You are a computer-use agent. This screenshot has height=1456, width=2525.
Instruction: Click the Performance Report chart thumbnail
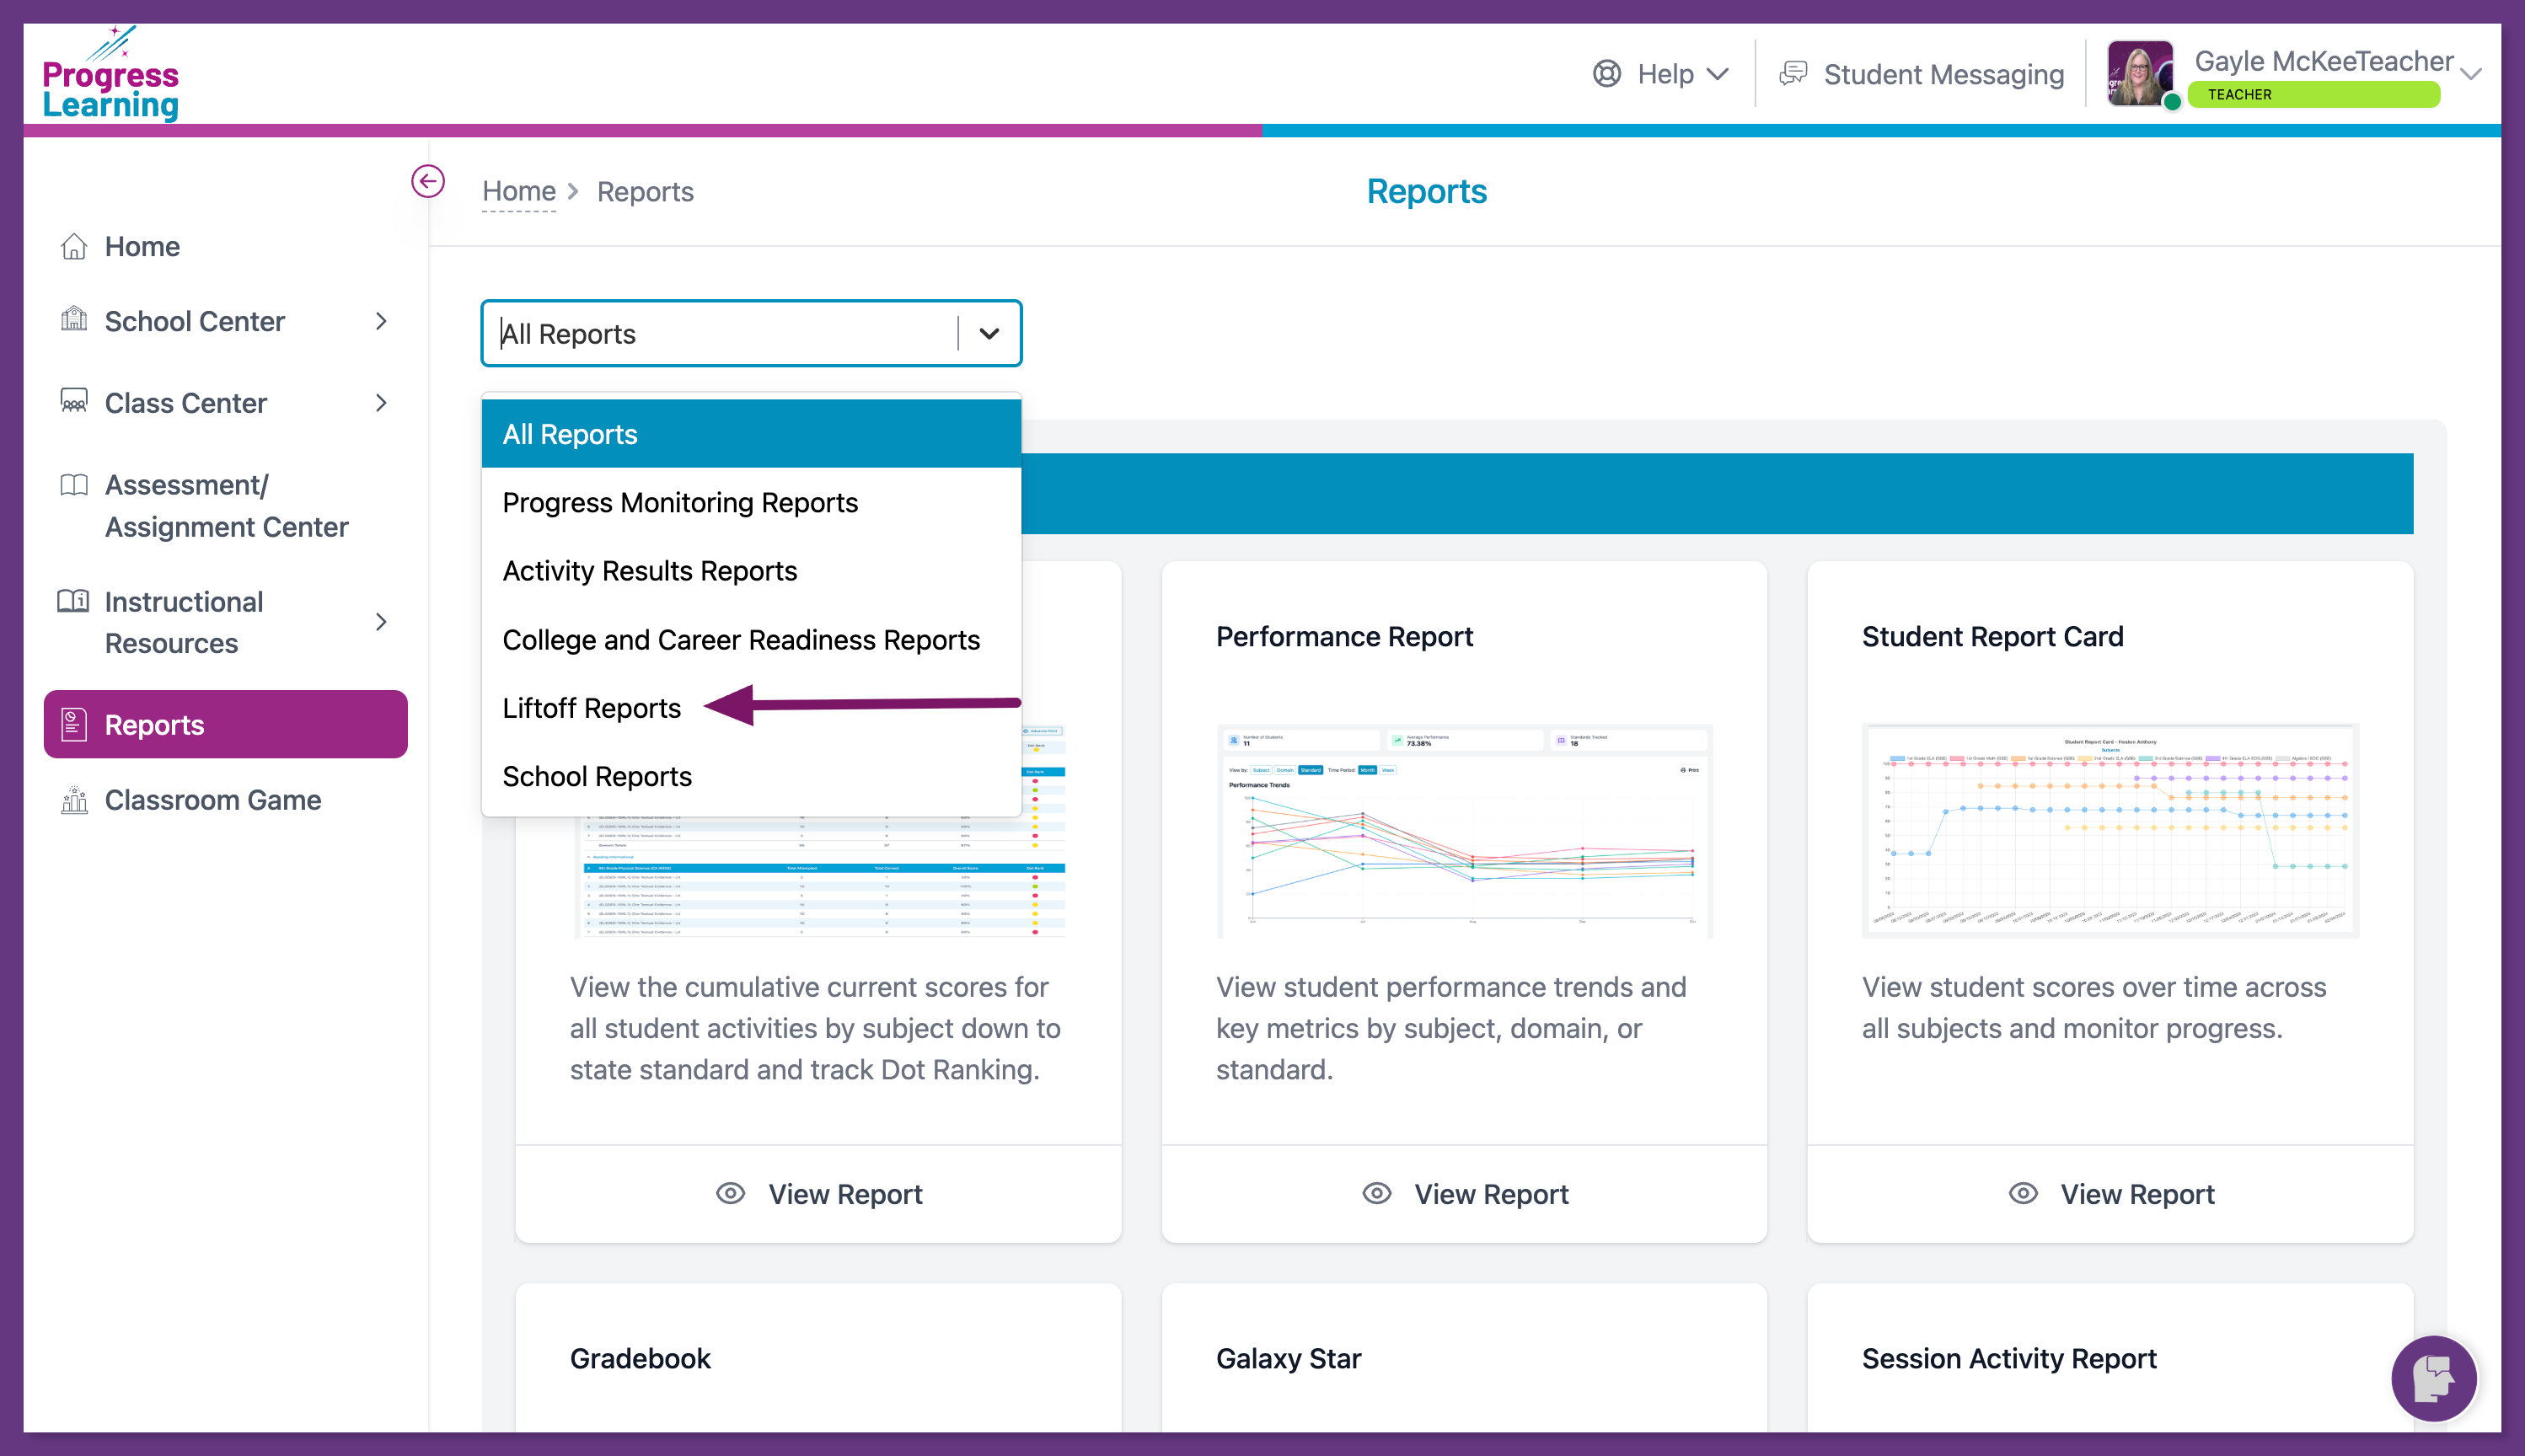[1464, 832]
